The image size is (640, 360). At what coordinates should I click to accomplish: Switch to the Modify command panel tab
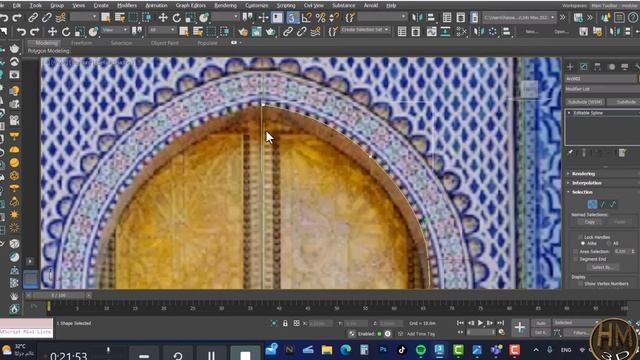(x=584, y=67)
